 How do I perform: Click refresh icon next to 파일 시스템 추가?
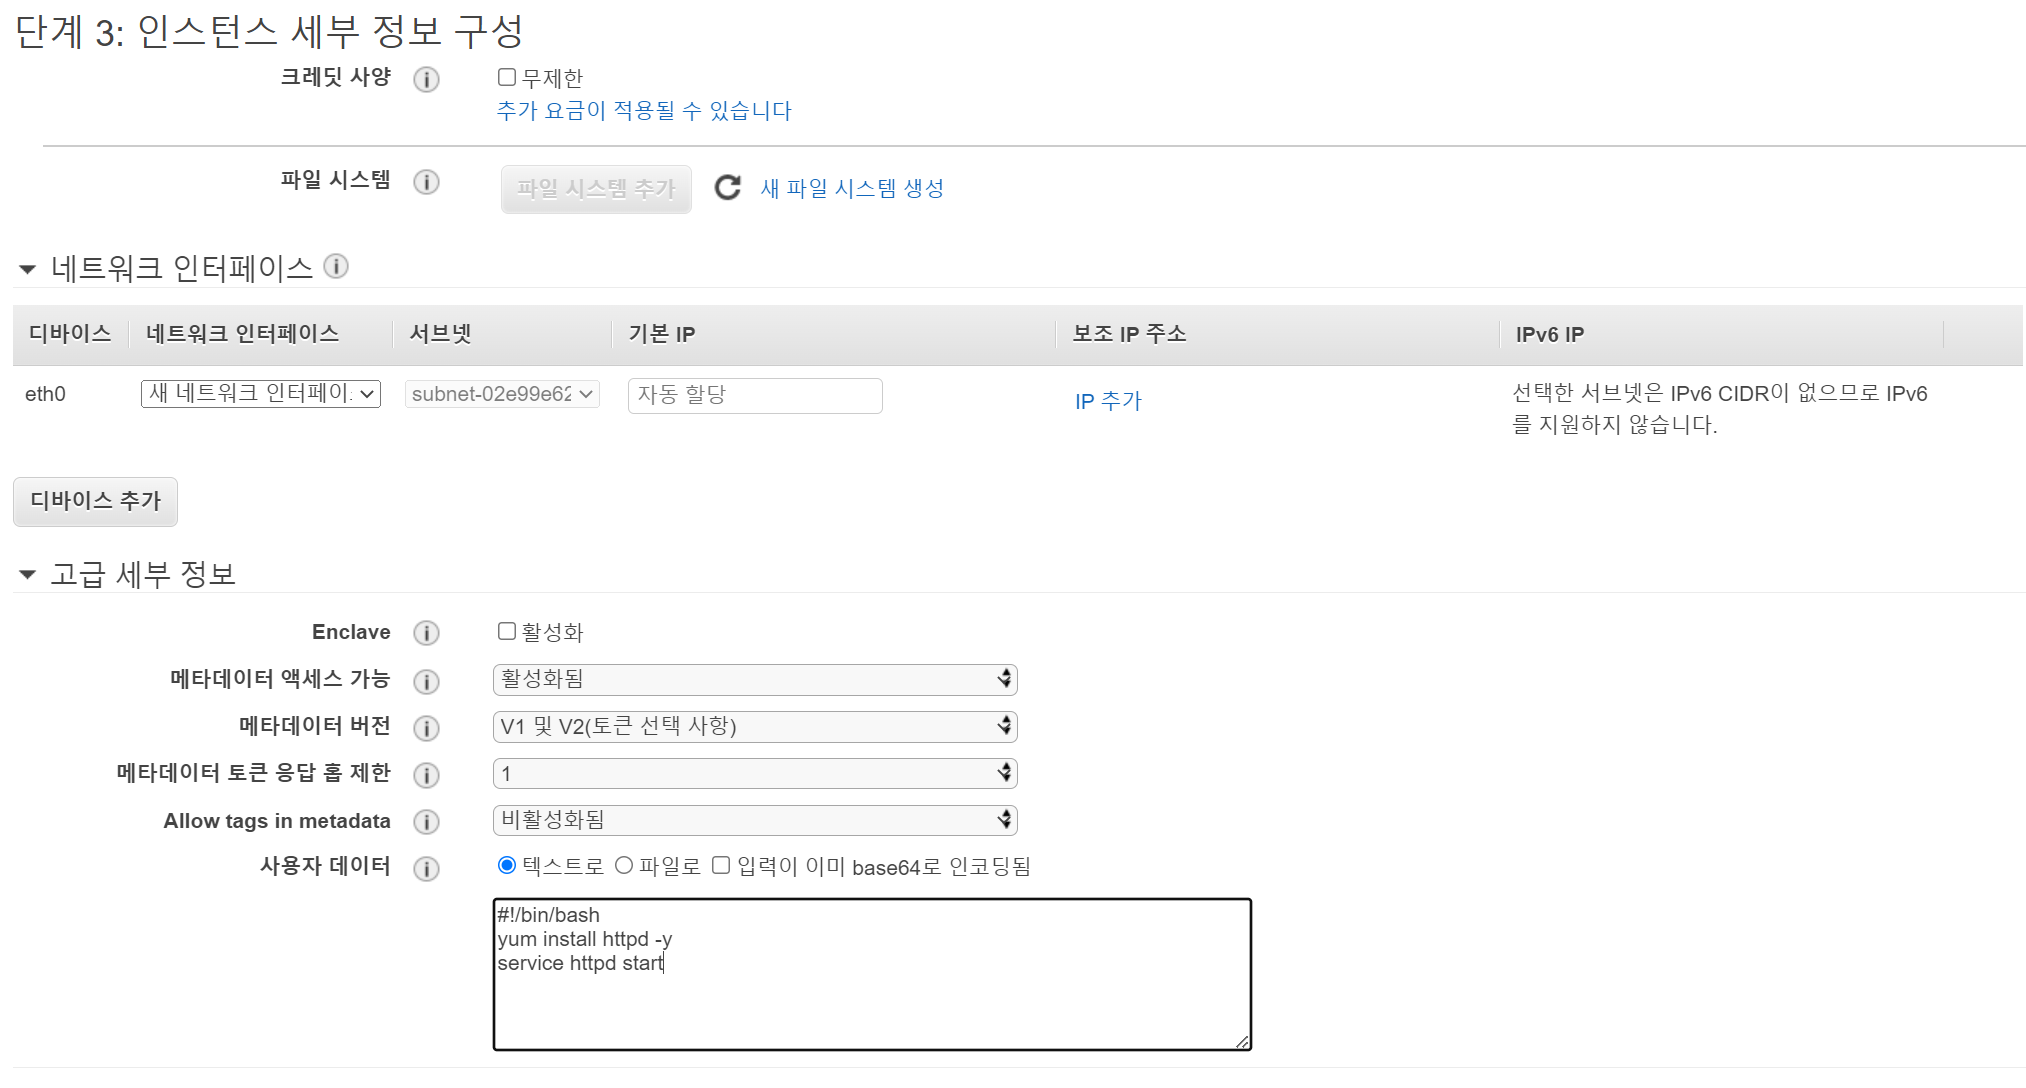point(727,188)
